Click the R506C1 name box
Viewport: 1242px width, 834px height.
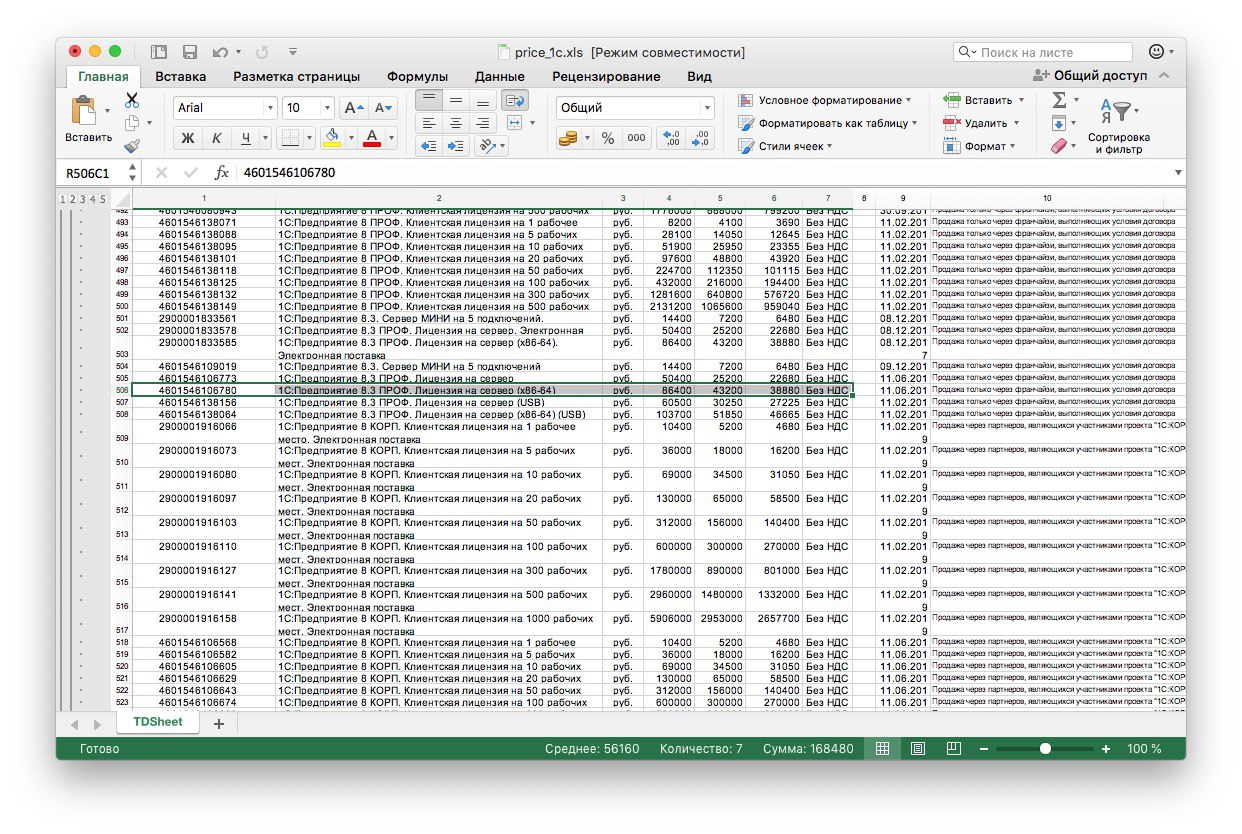point(88,173)
